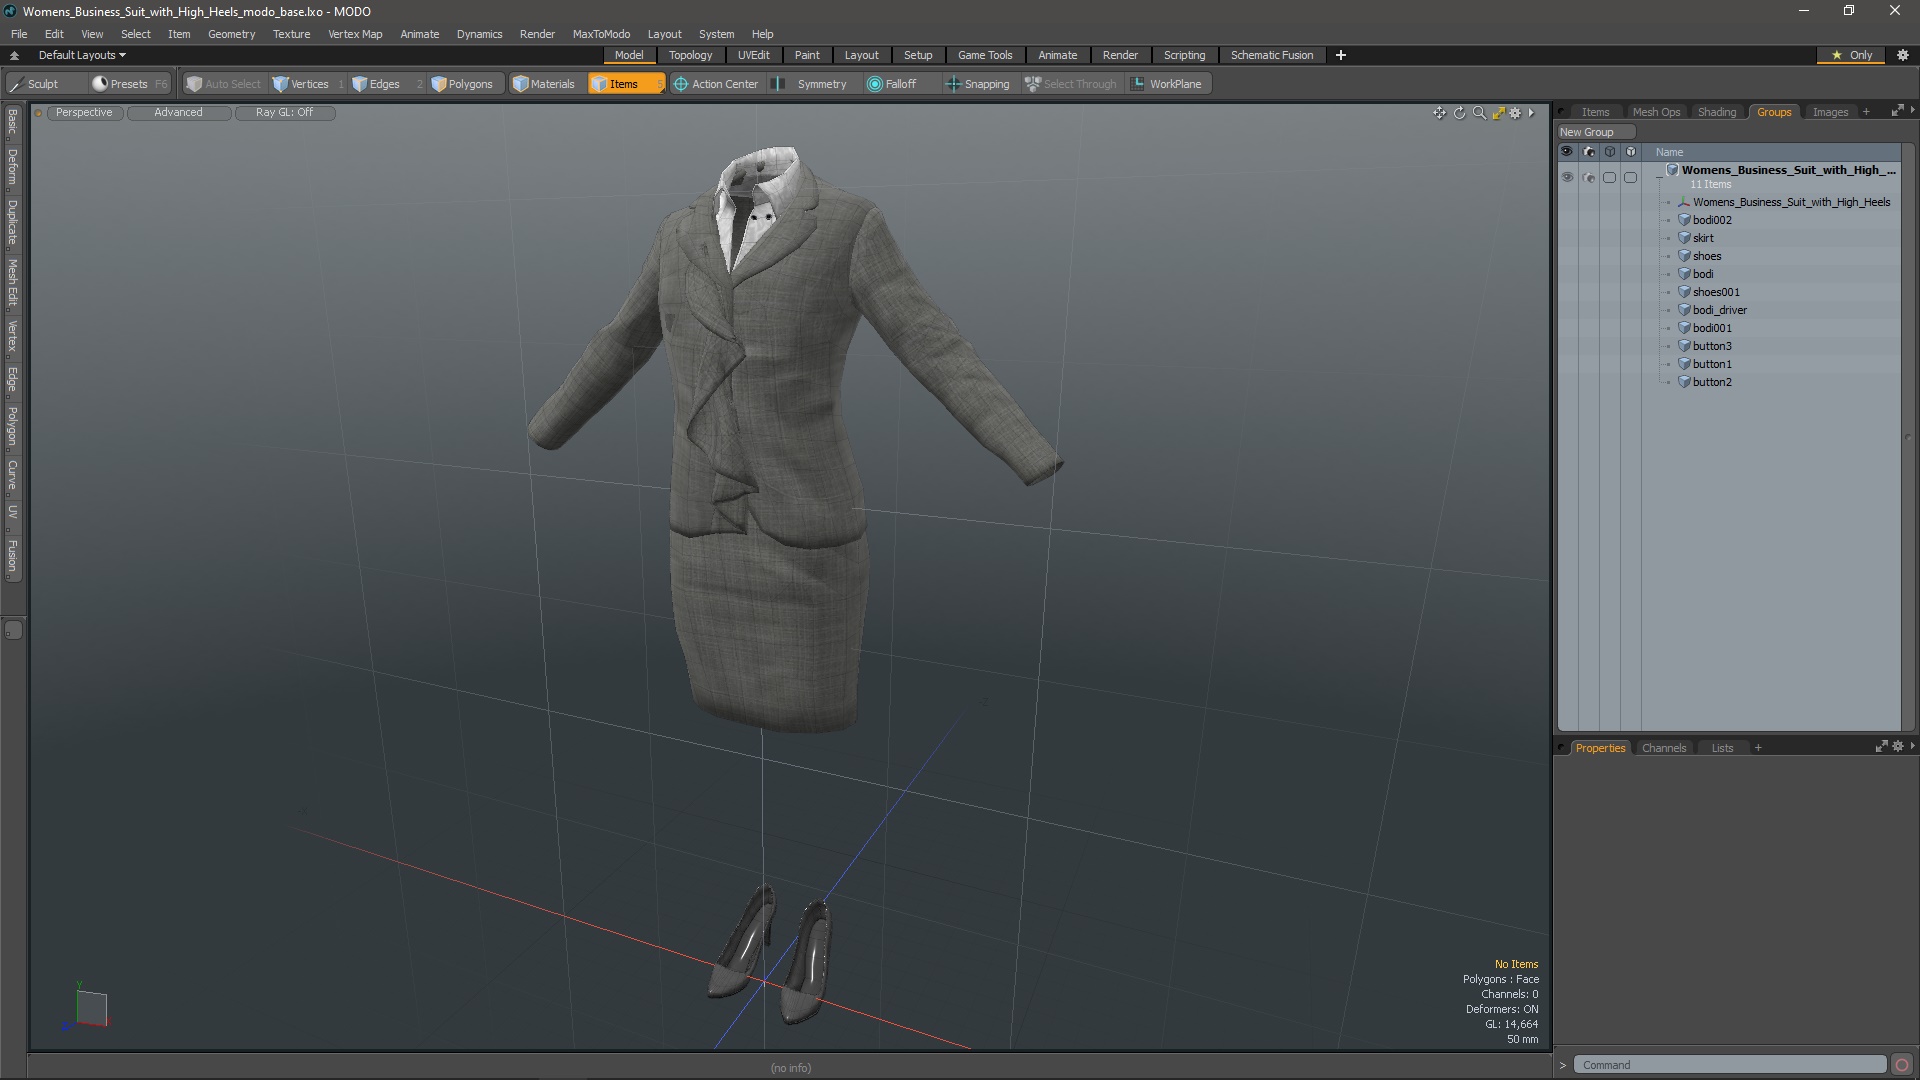Screen dimensions: 1920x1080
Task: Enable Snapping toggle in toolbar
Action: [x=977, y=84]
